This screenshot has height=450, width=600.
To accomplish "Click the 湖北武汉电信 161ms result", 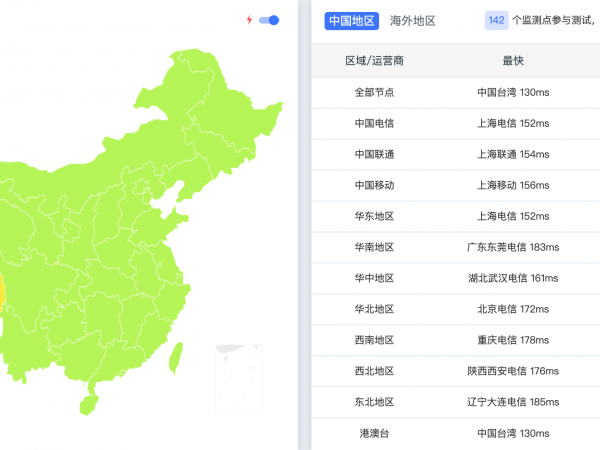I will click(513, 278).
